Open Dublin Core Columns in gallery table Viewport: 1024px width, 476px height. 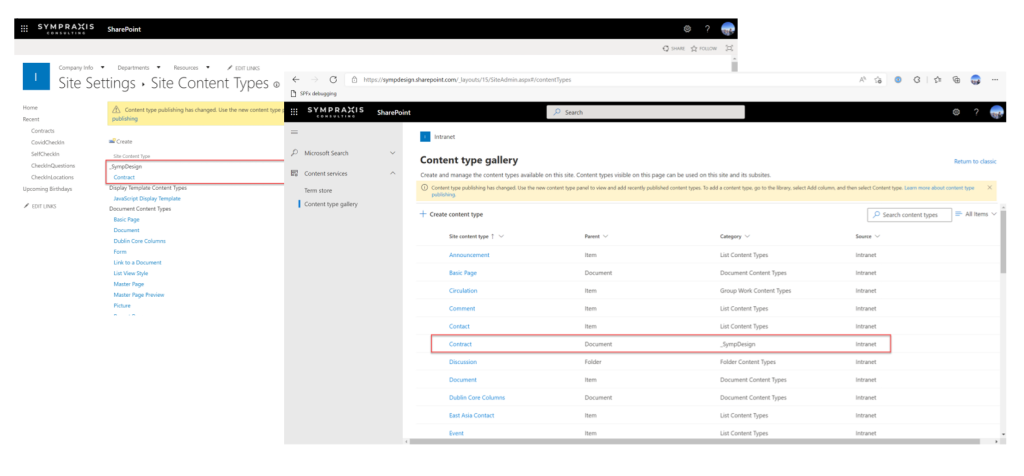click(477, 398)
